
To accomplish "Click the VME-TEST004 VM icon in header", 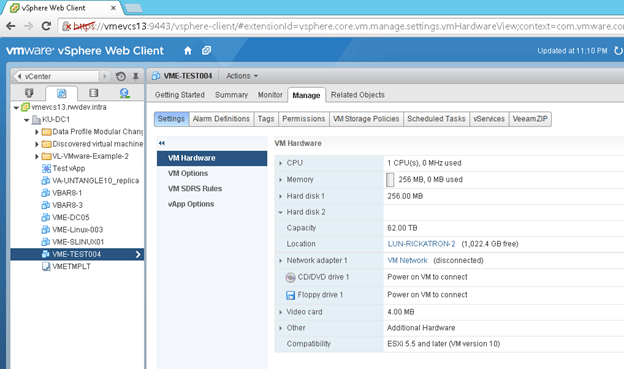I will pyautogui.click(x=156, y=76).
